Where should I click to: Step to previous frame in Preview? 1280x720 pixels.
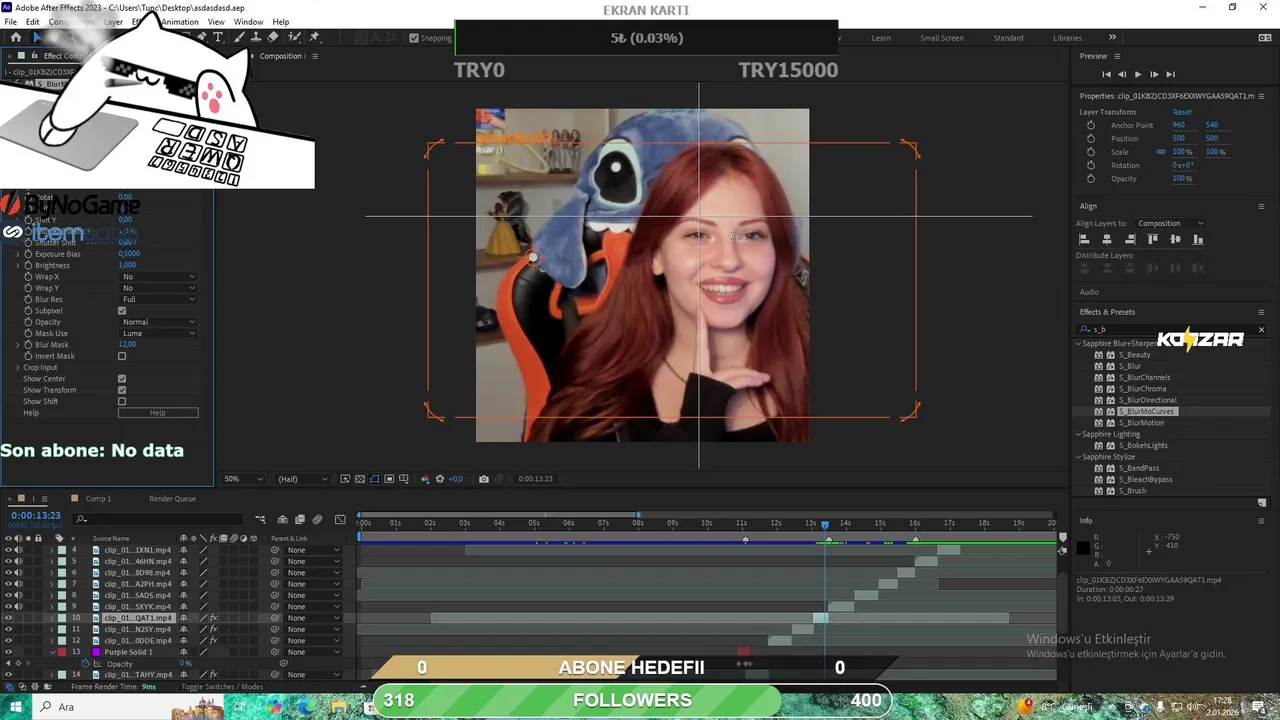[1121, 74]
